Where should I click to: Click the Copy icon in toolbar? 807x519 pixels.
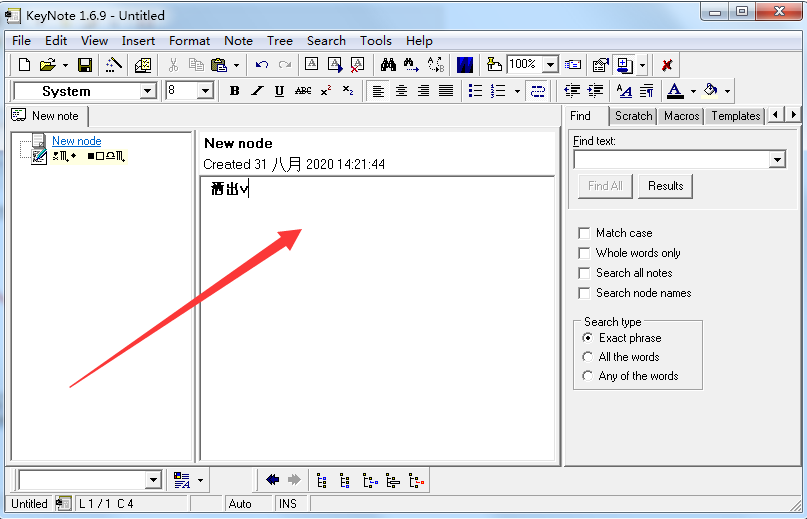pos(196,65)
